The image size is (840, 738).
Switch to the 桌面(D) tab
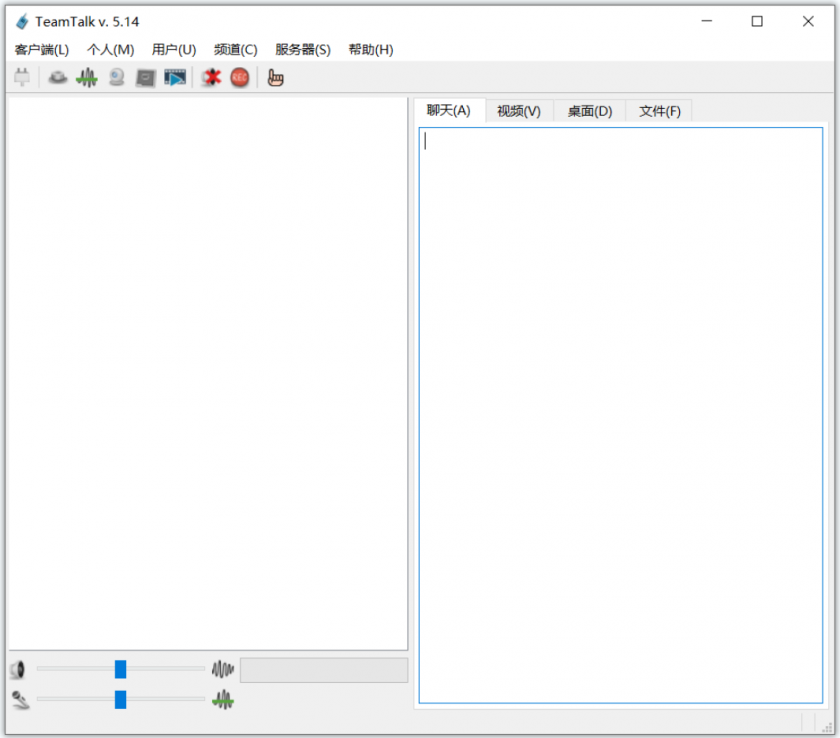point(590,111)
